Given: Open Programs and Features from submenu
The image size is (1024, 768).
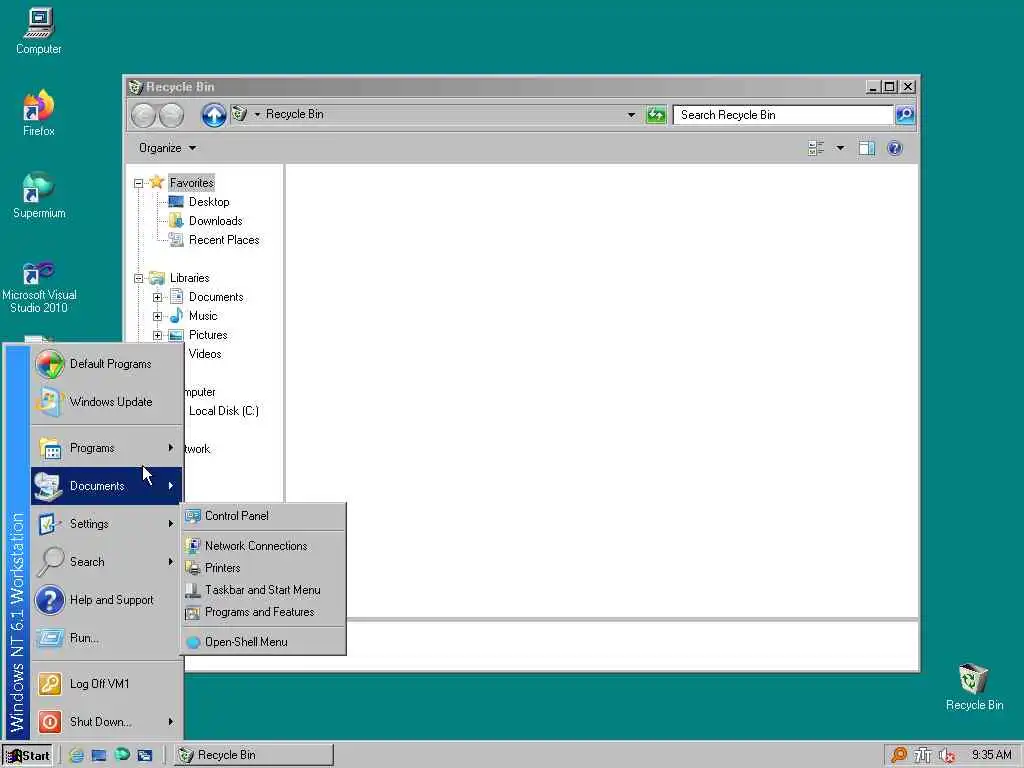Looking at the screenshot, I should tap(263, 613).
